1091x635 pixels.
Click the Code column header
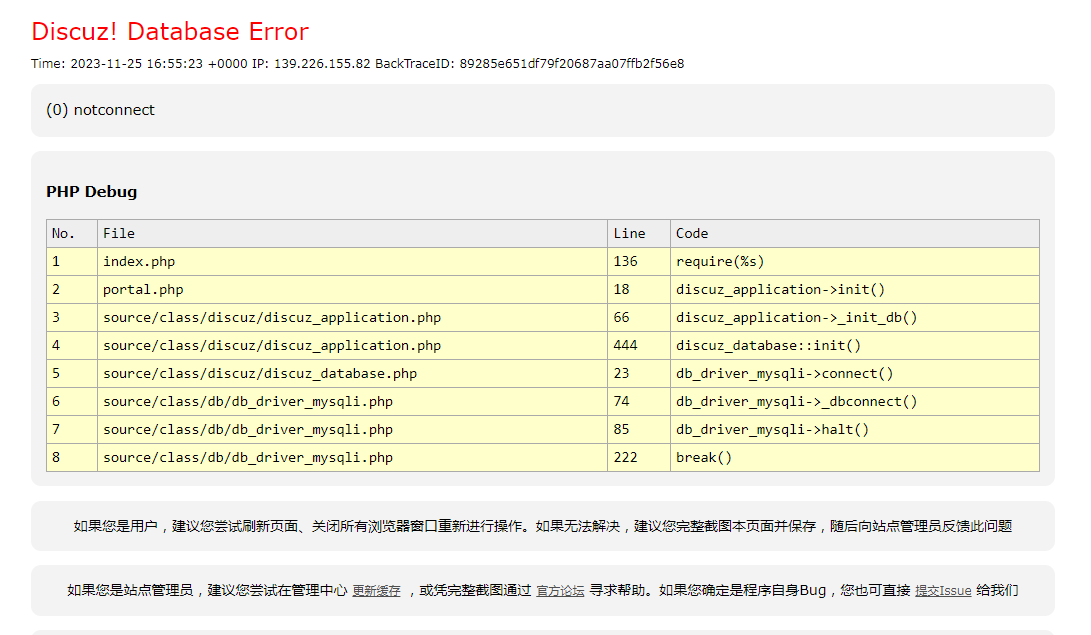pyautogui.click(x=691, y=233)
